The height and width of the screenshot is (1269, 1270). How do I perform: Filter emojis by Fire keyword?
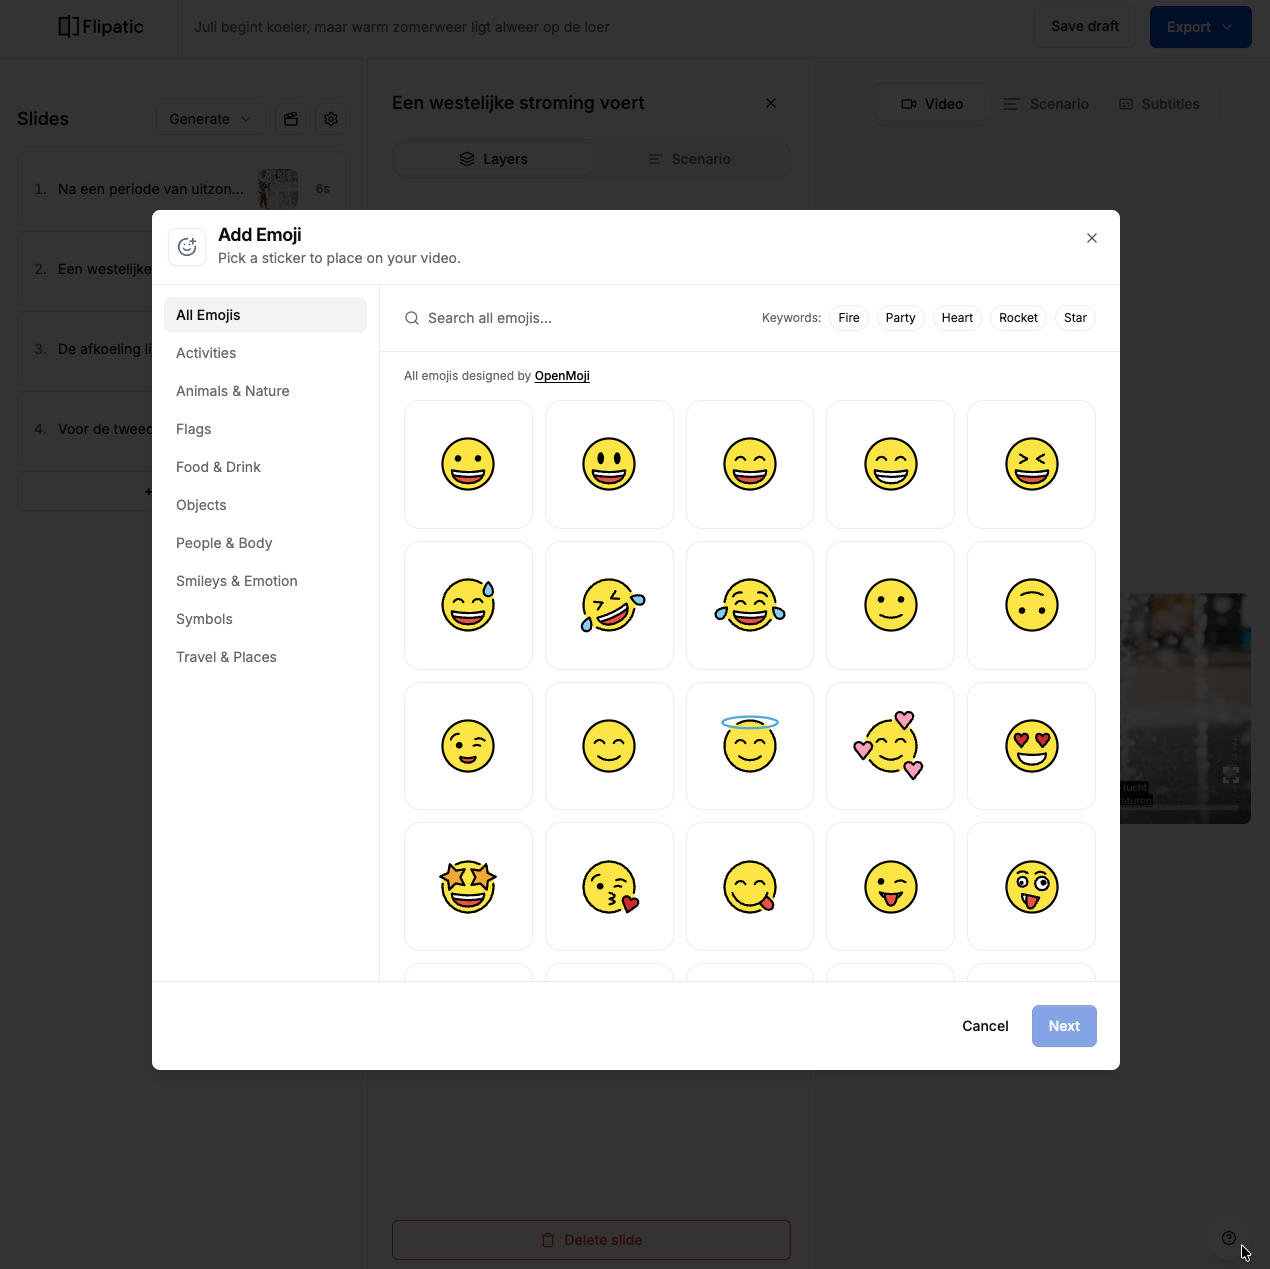(849, 318)
